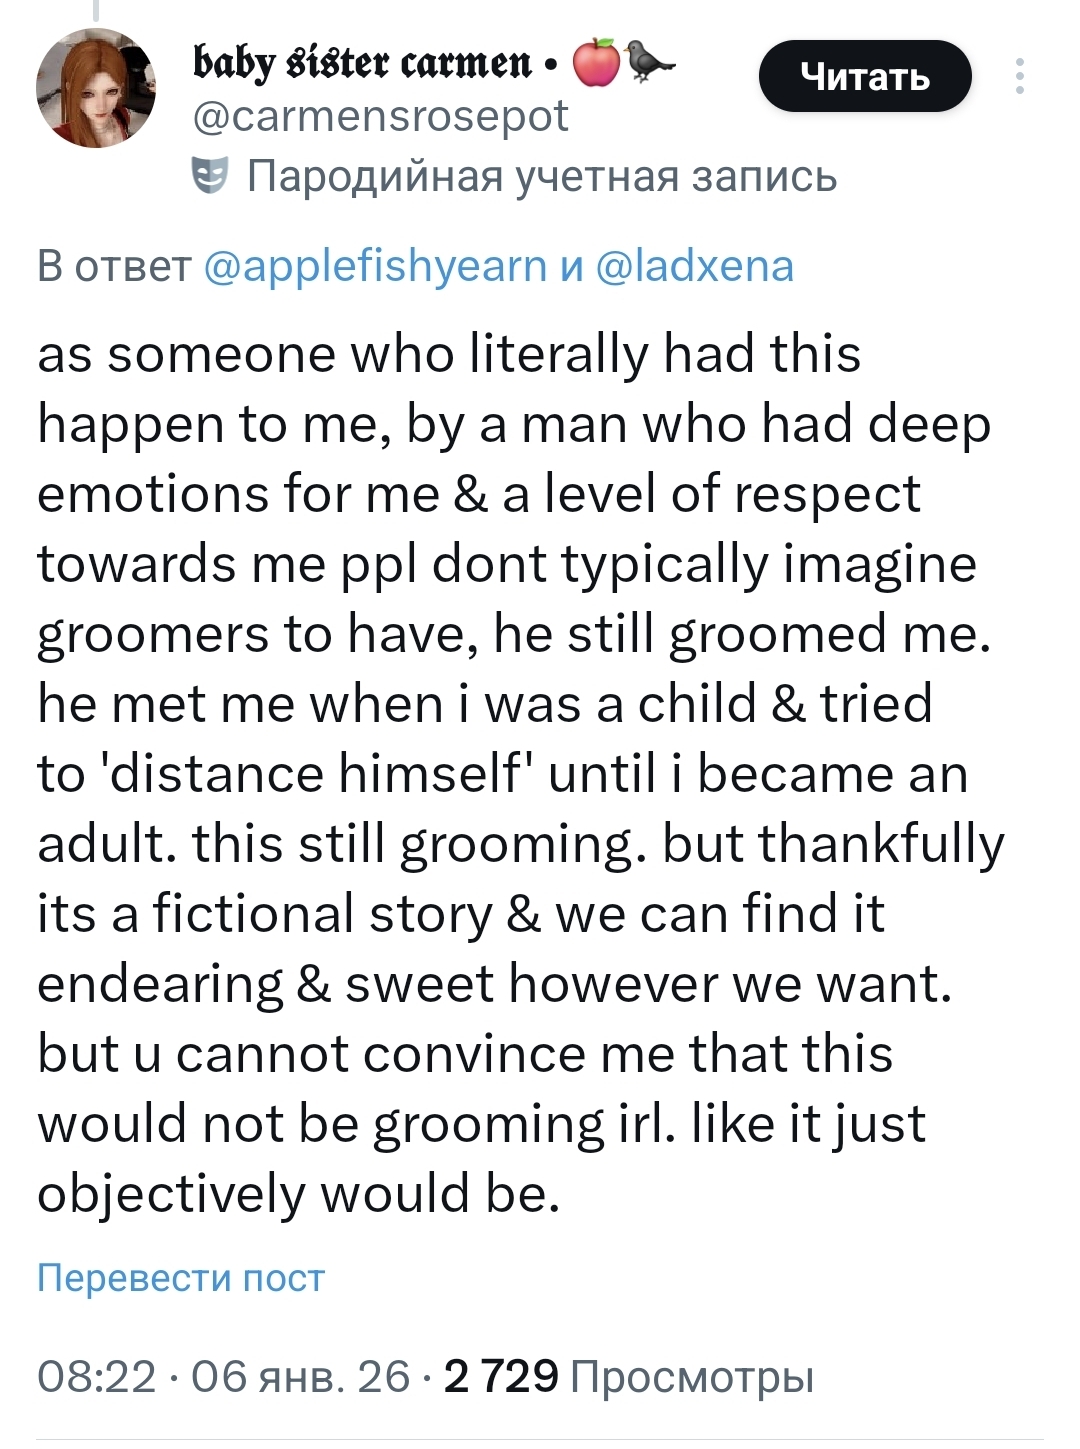Click the black bird emoji in name

(650, 62)
